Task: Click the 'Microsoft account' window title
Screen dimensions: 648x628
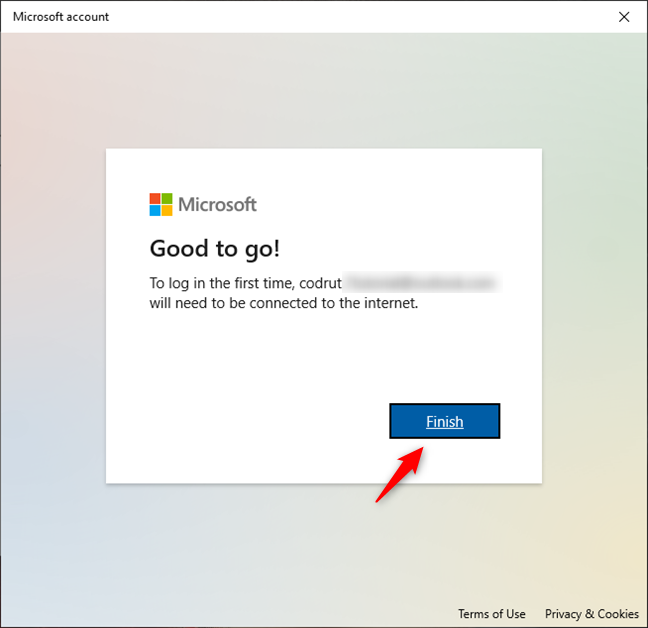Action: [x=61, y=17]
